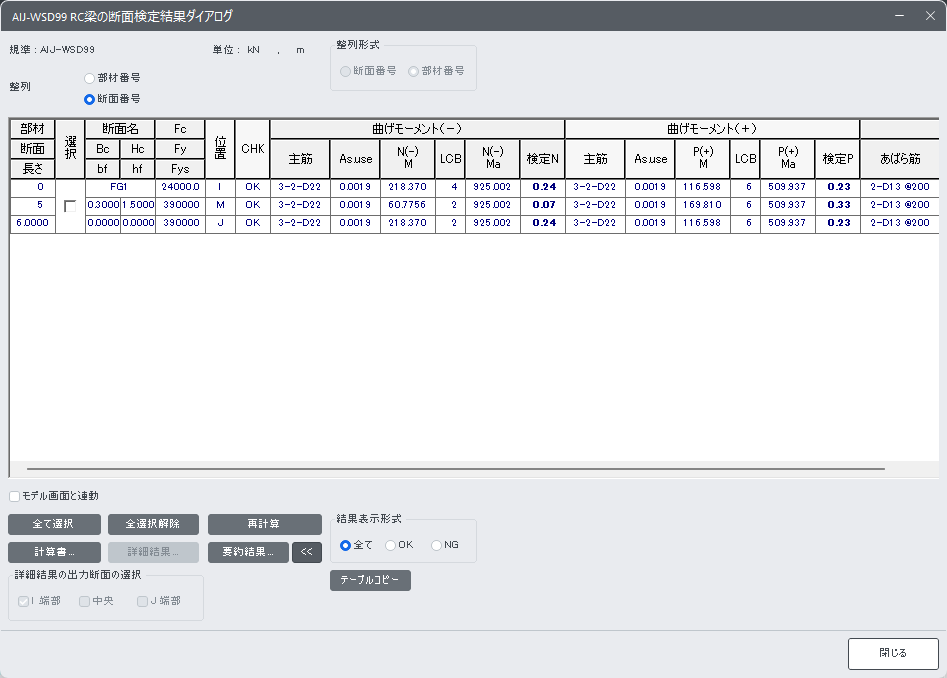Choose 全て result display option
This screenshot has width=947, height=678.
(345, 545)
